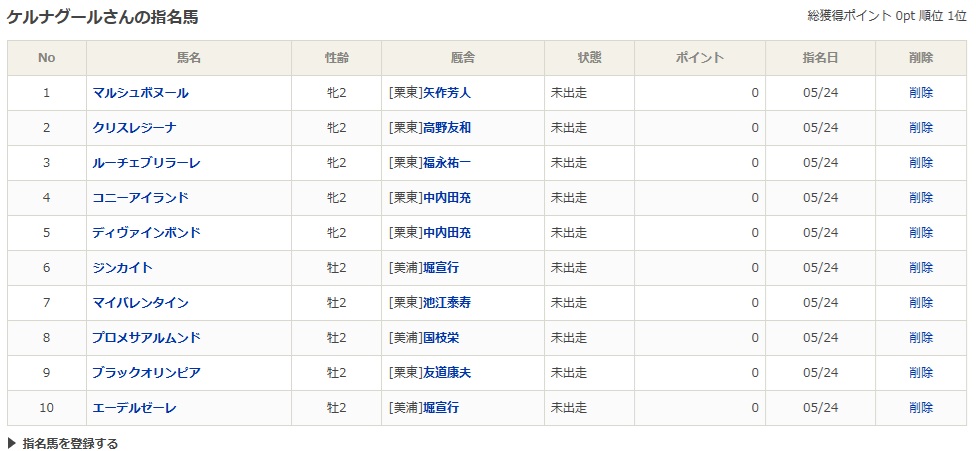
Task: Open horse コニーアイランド link
Action: point(141,198)
